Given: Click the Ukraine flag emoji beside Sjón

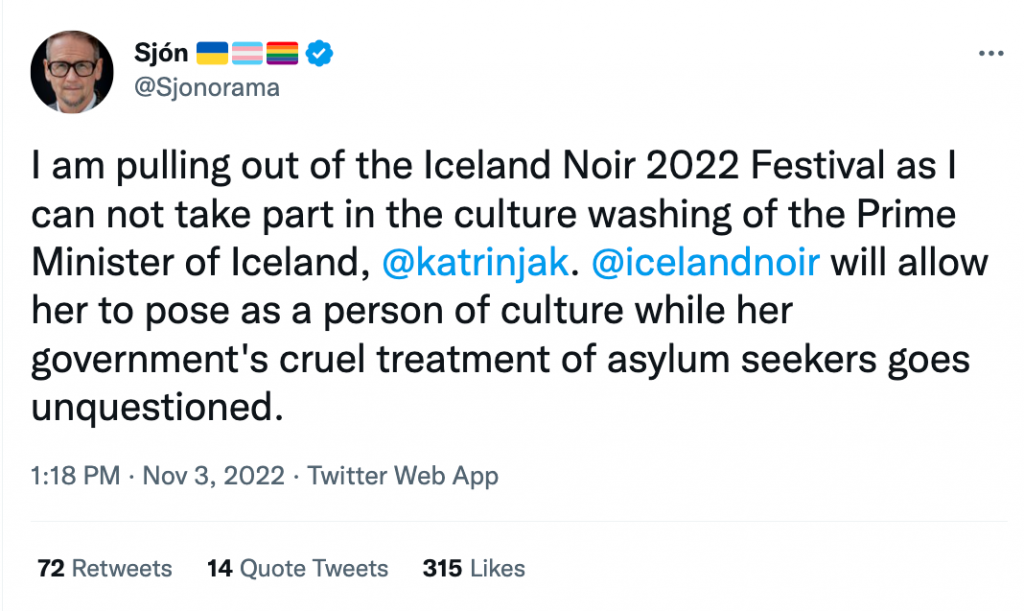Looking at the screenshot, I should (212, 54).
